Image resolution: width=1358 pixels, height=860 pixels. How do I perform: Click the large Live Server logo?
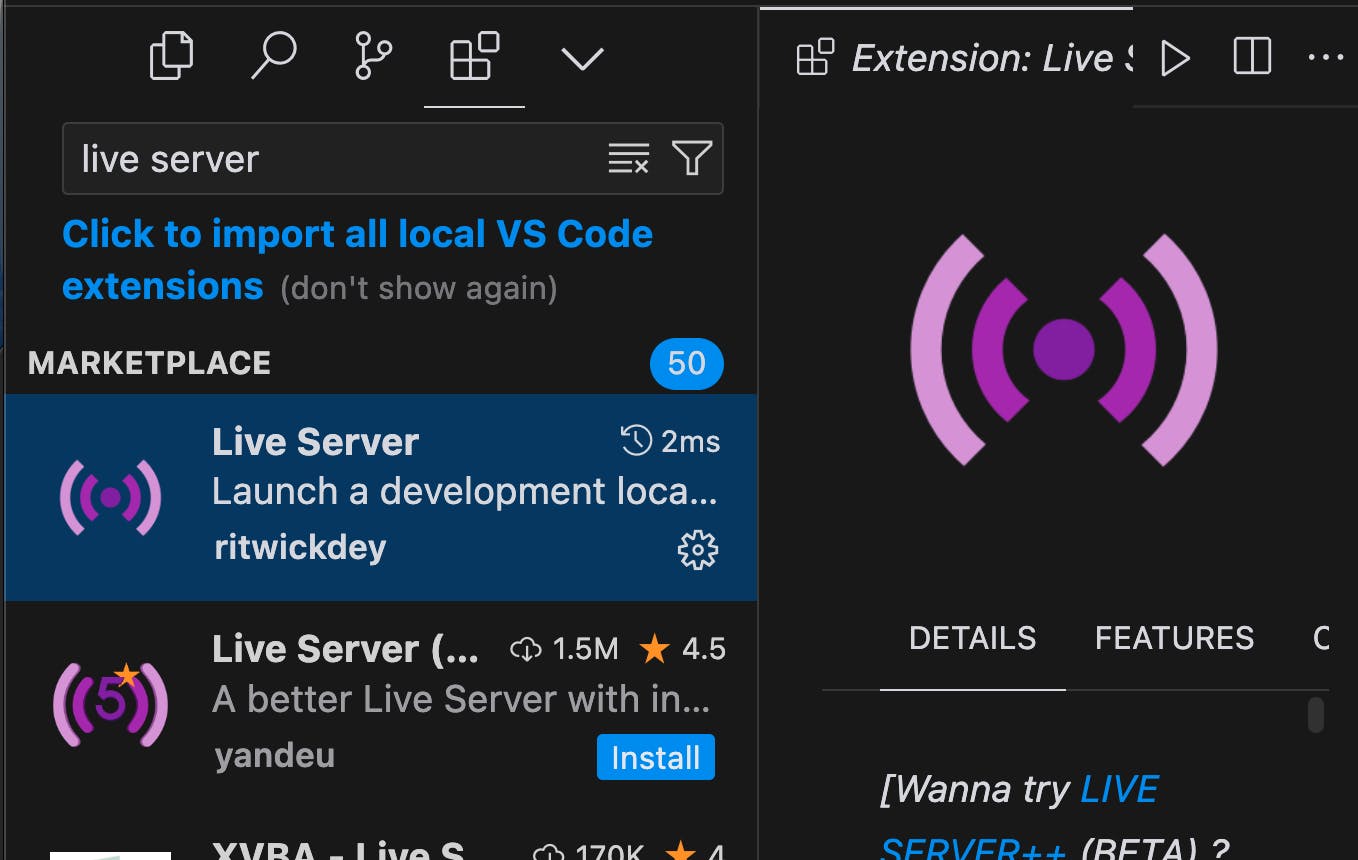pyautogui.click(x=1064, y=350)
